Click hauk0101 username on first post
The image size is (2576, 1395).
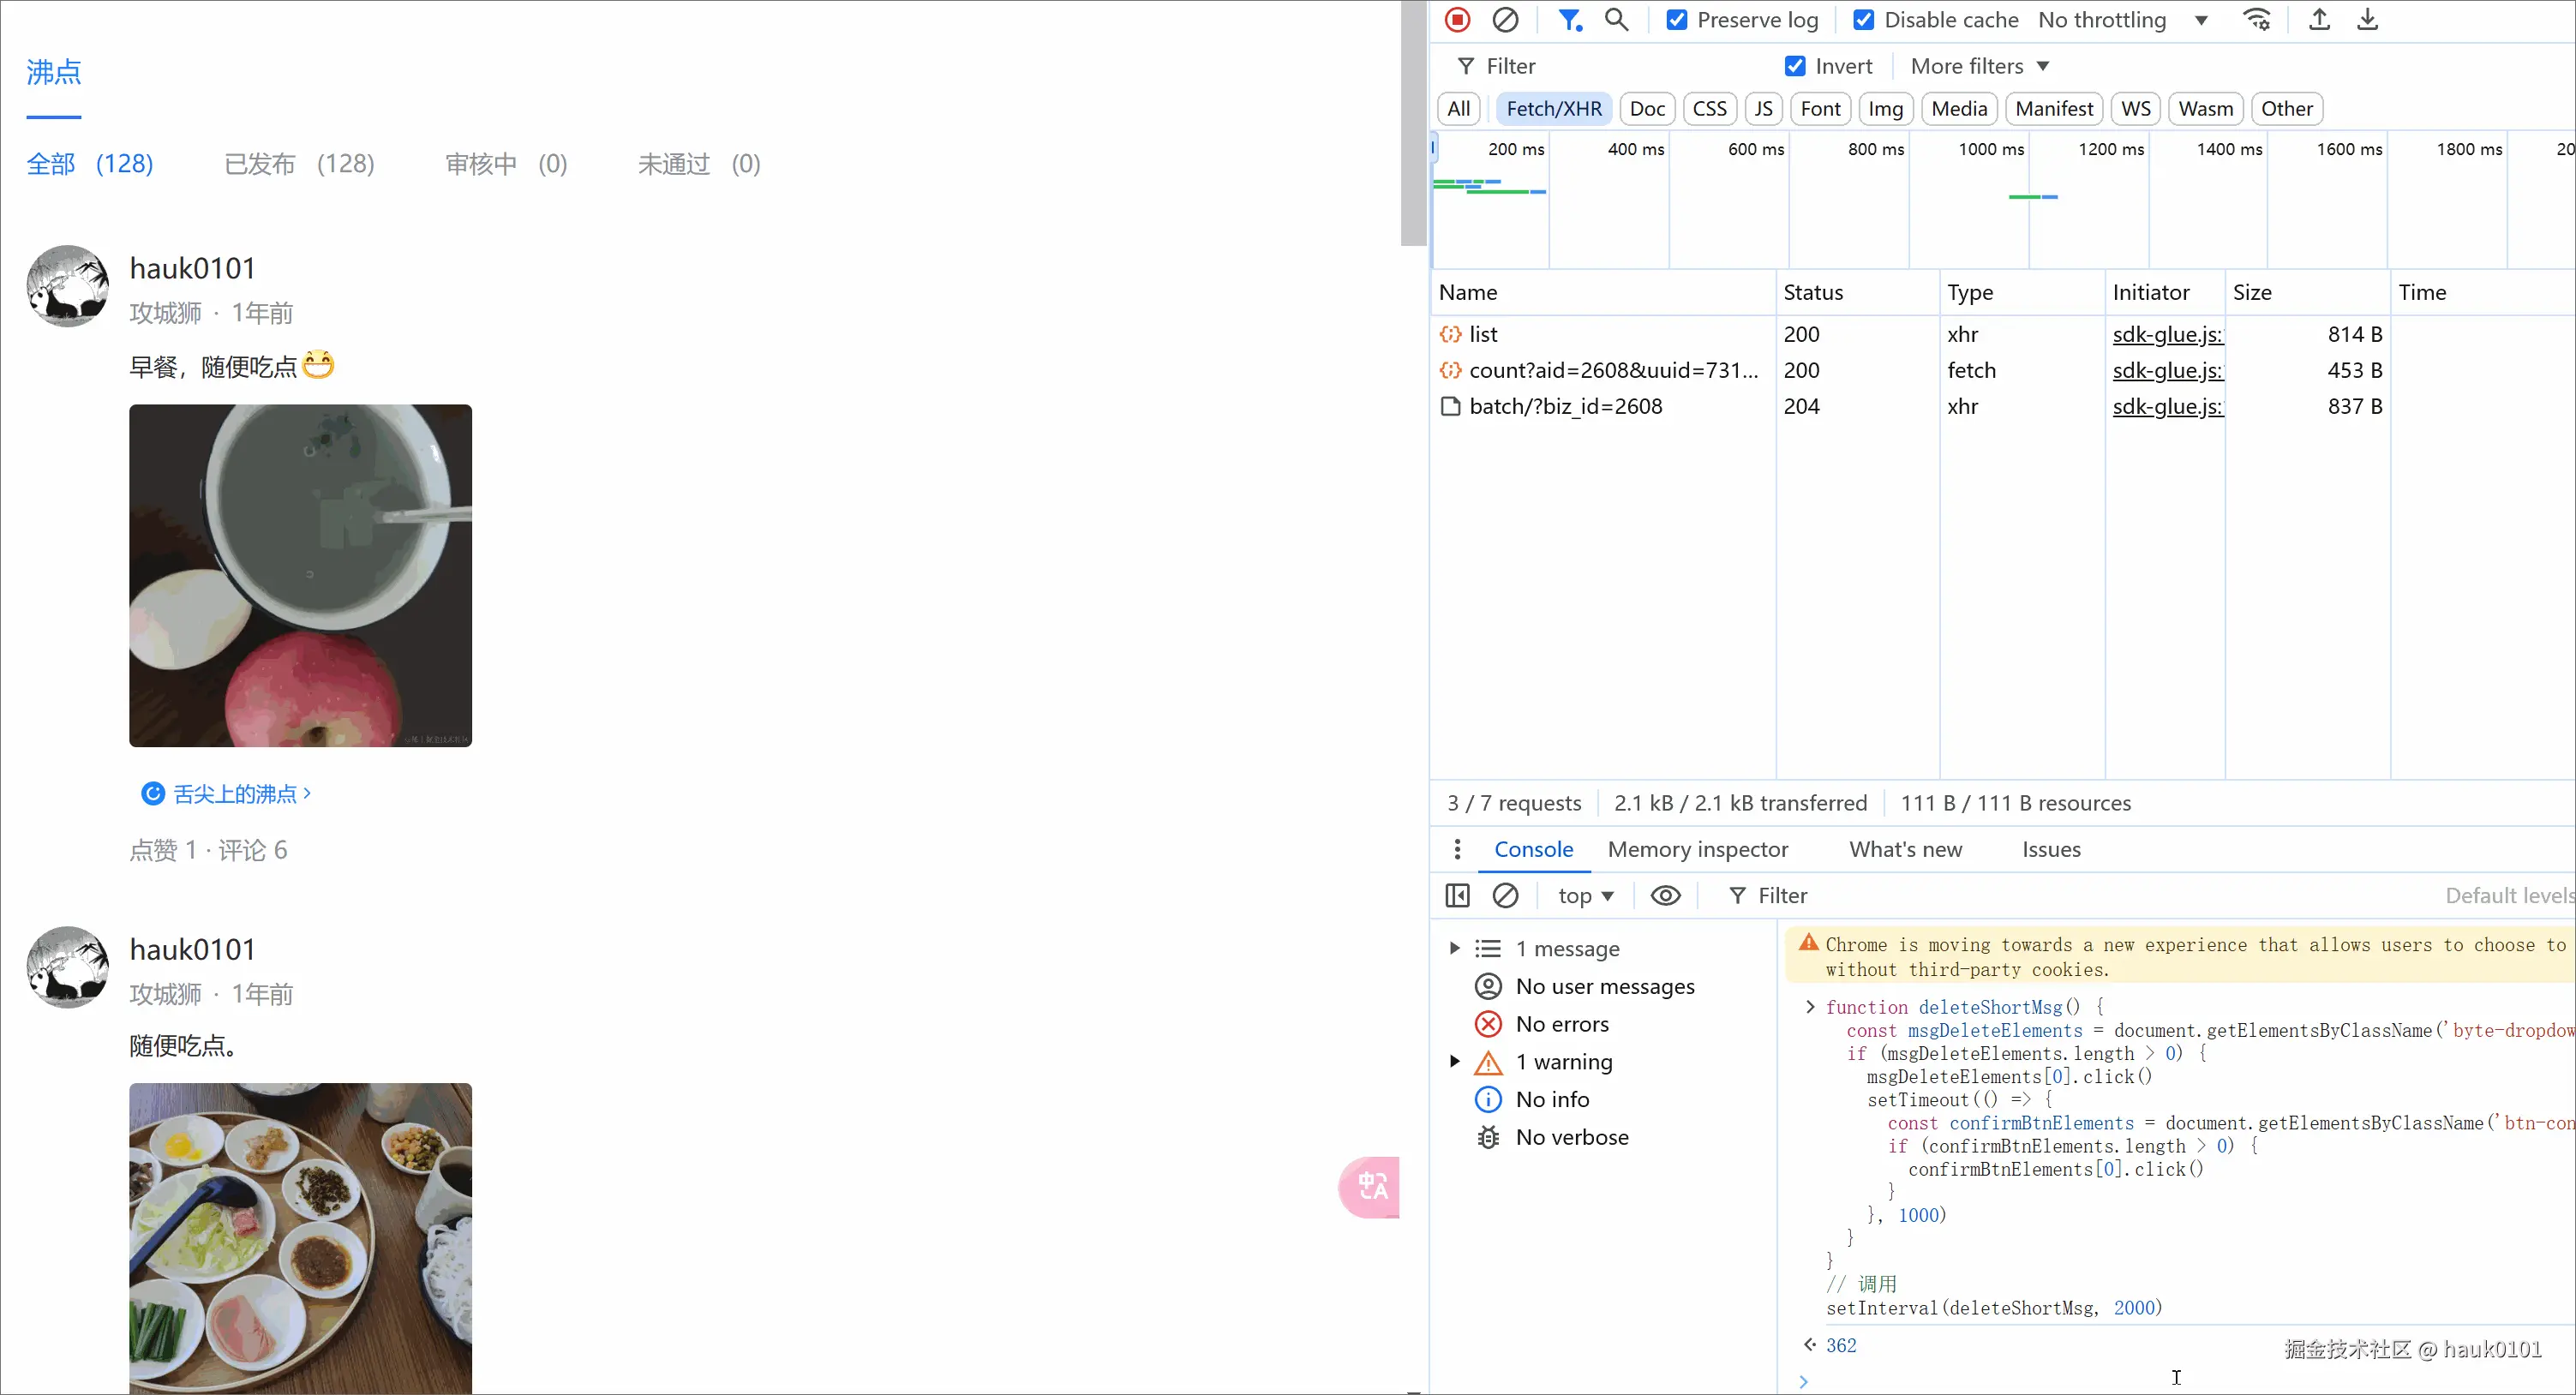[192, 268]
